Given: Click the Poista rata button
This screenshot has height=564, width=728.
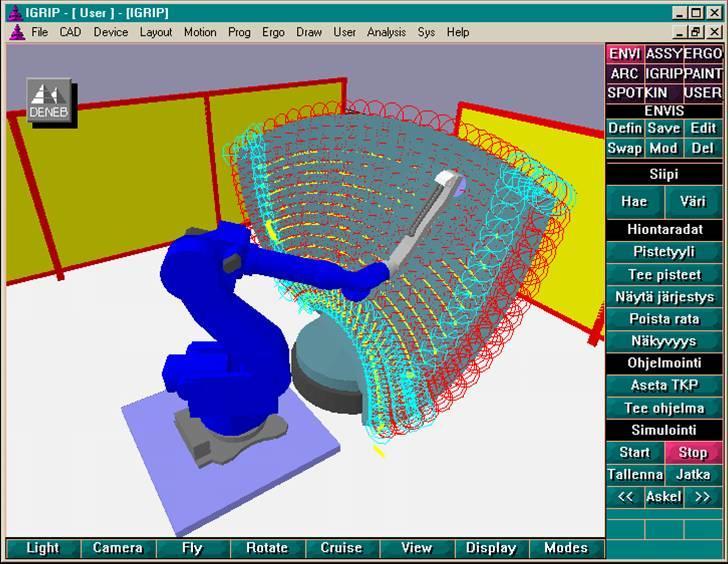Looking at the screenshot, I should [664, 319].
